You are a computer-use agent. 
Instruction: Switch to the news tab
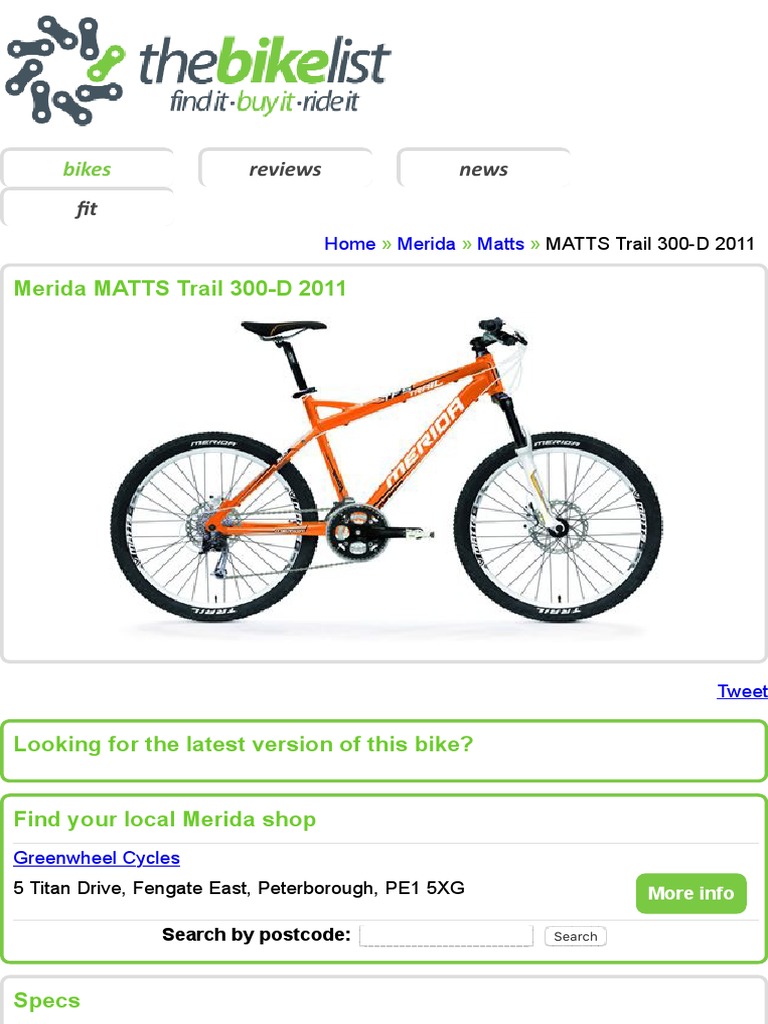[483, 168]
